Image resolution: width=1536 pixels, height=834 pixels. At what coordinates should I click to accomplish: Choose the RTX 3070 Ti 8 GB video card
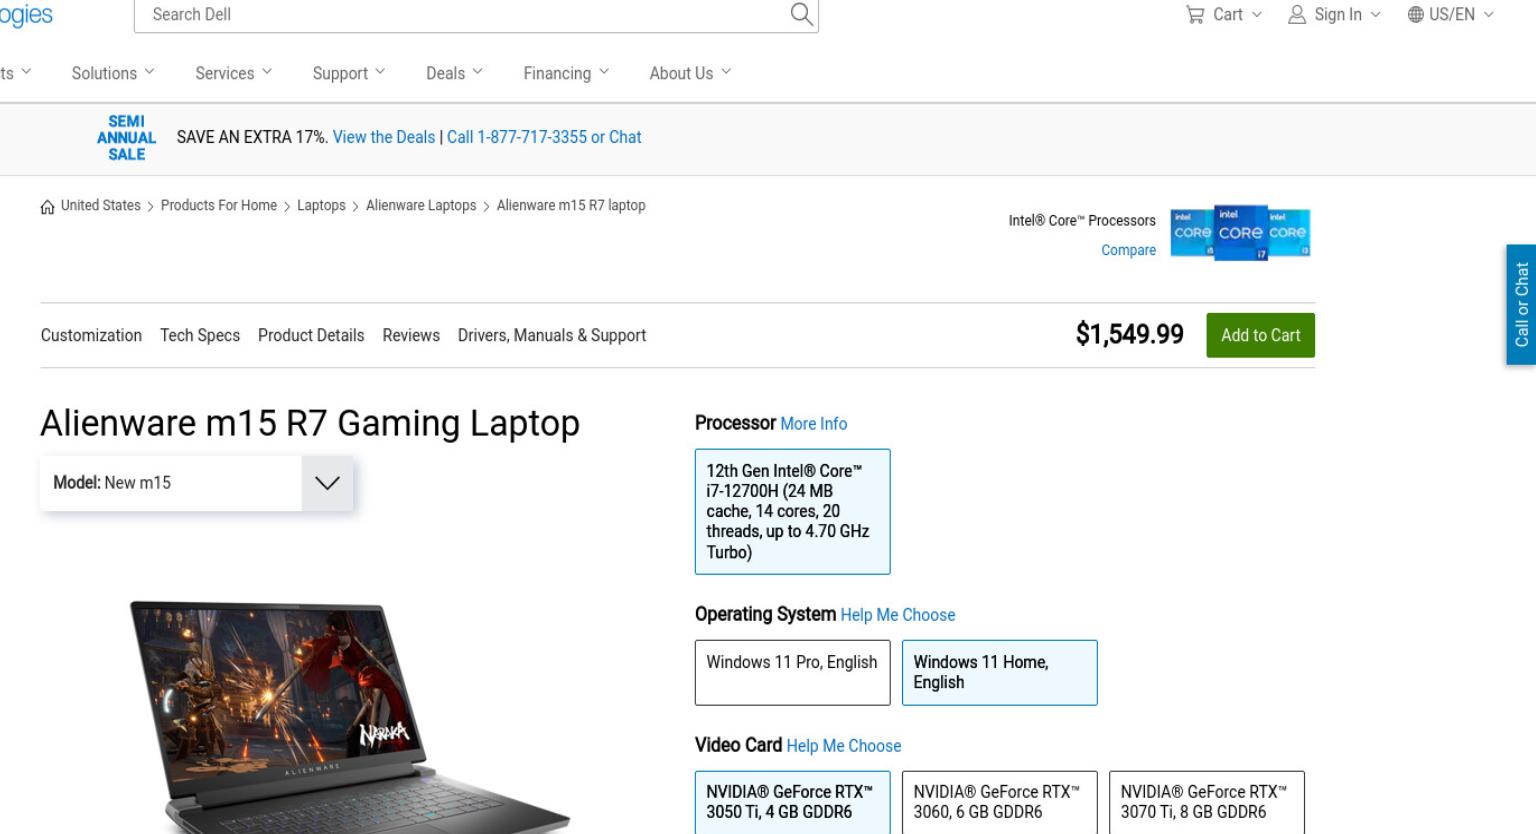[x=1206, y=802]
